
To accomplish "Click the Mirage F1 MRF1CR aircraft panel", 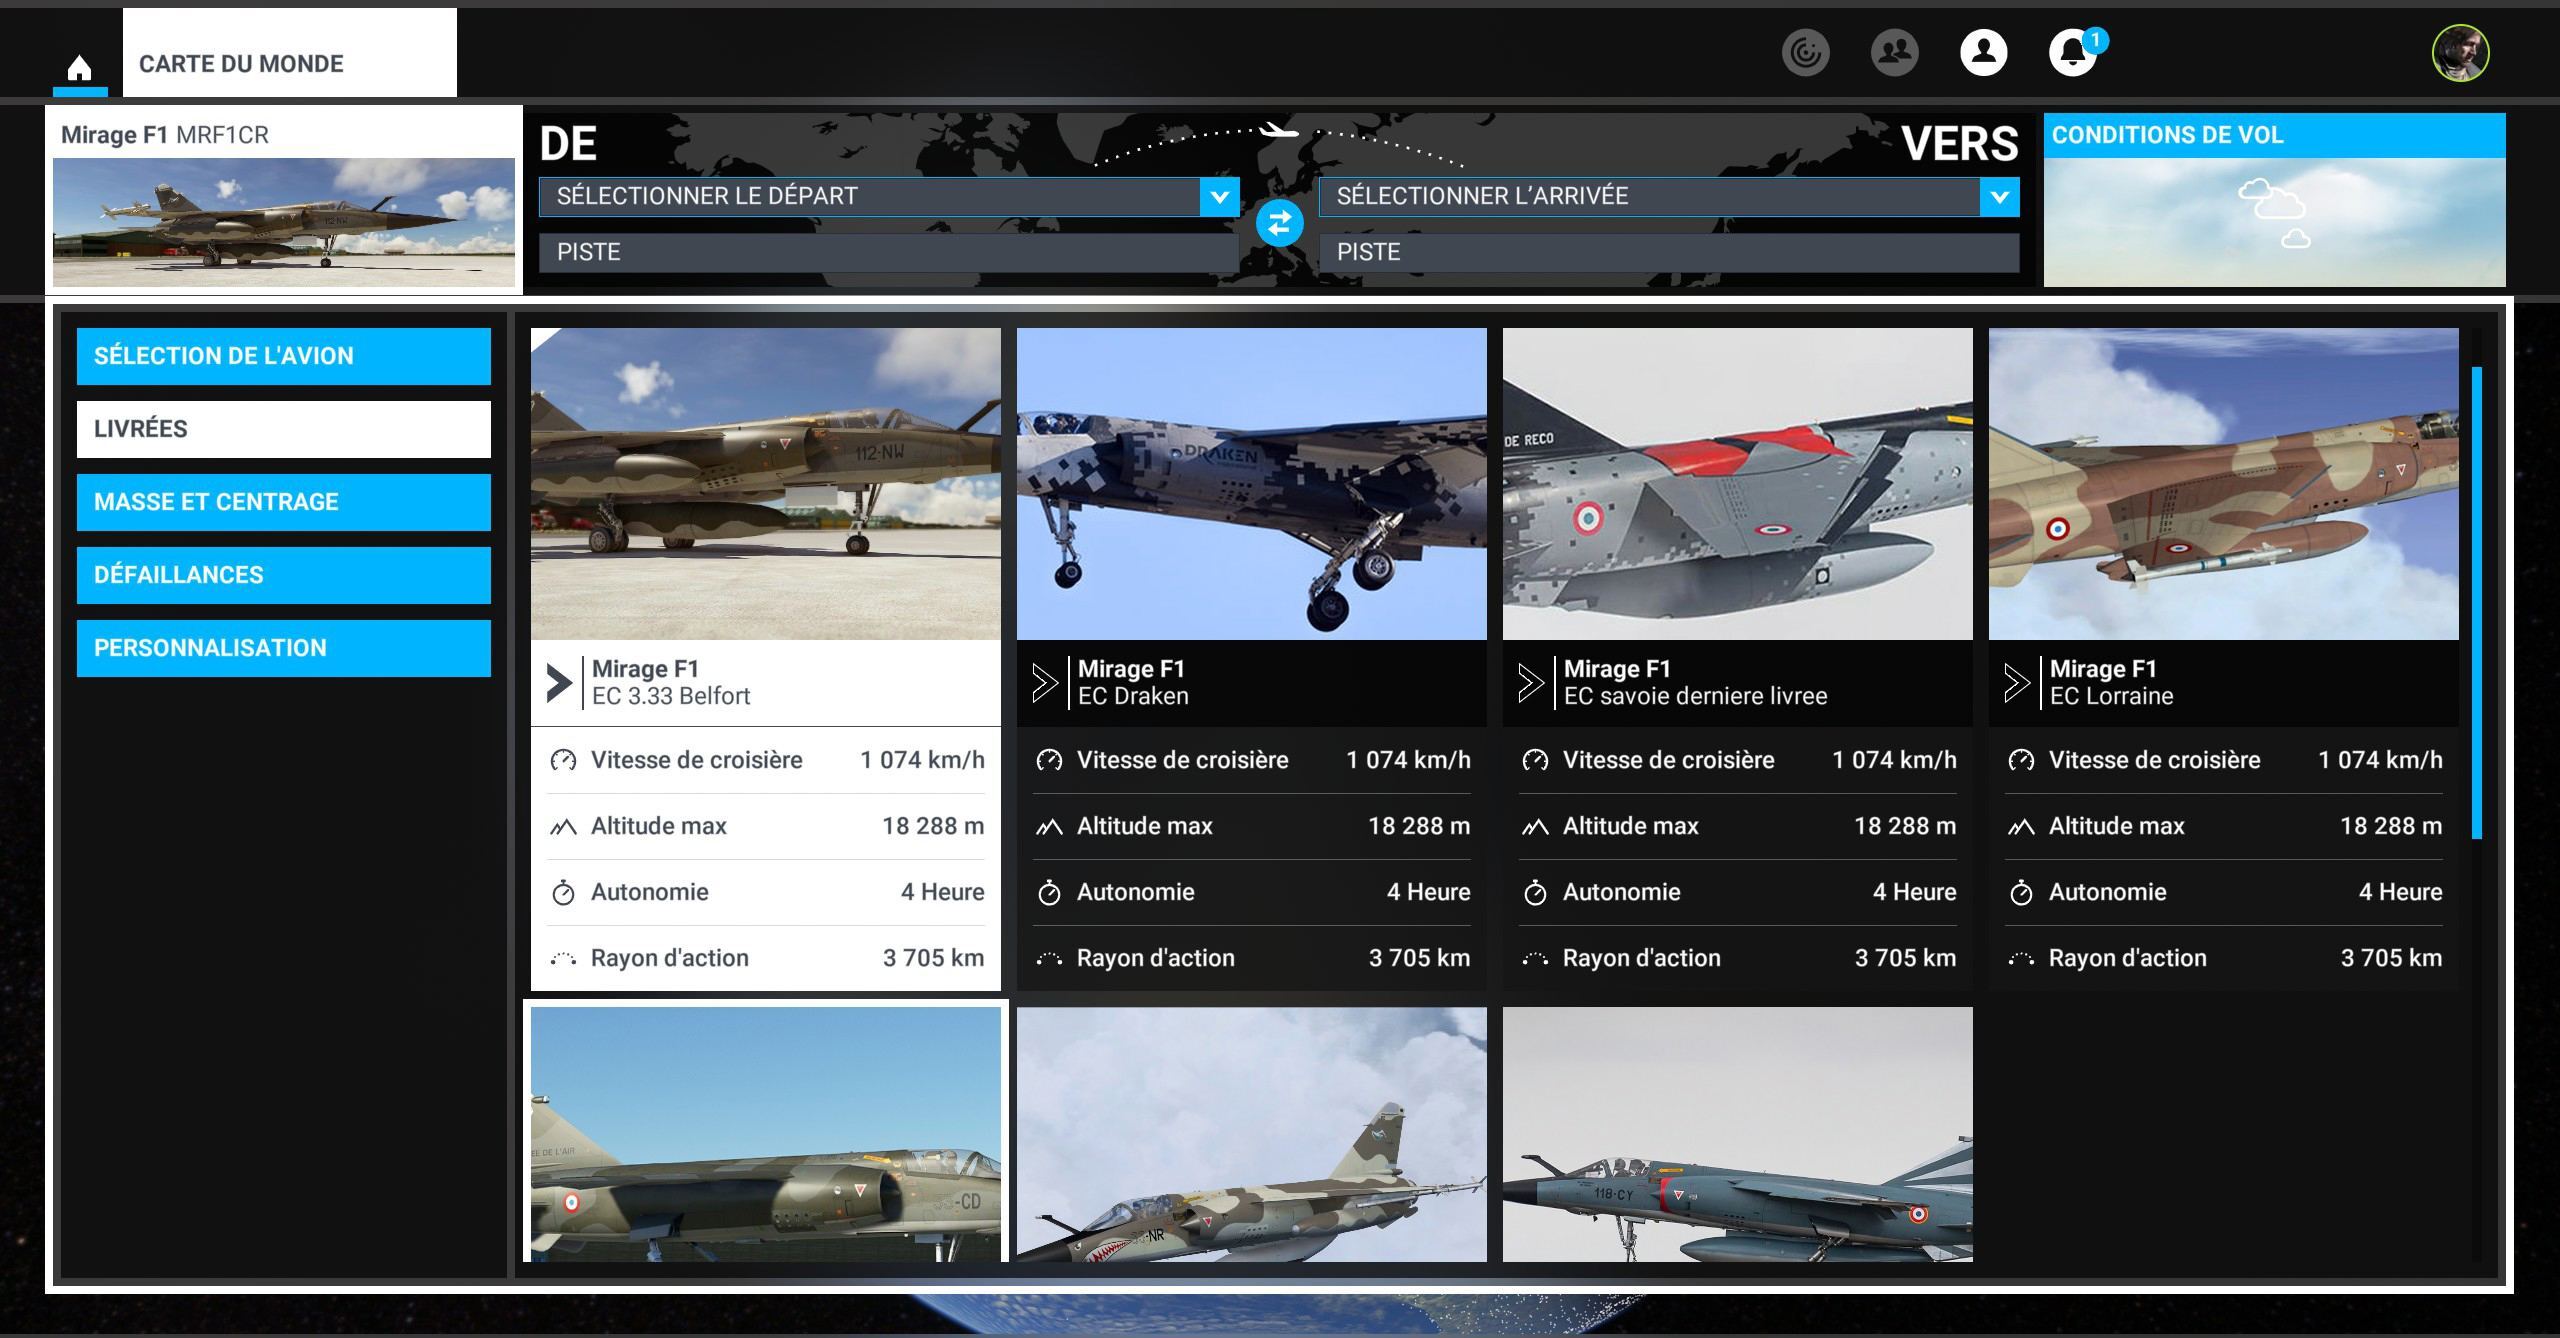I will 284,200.
